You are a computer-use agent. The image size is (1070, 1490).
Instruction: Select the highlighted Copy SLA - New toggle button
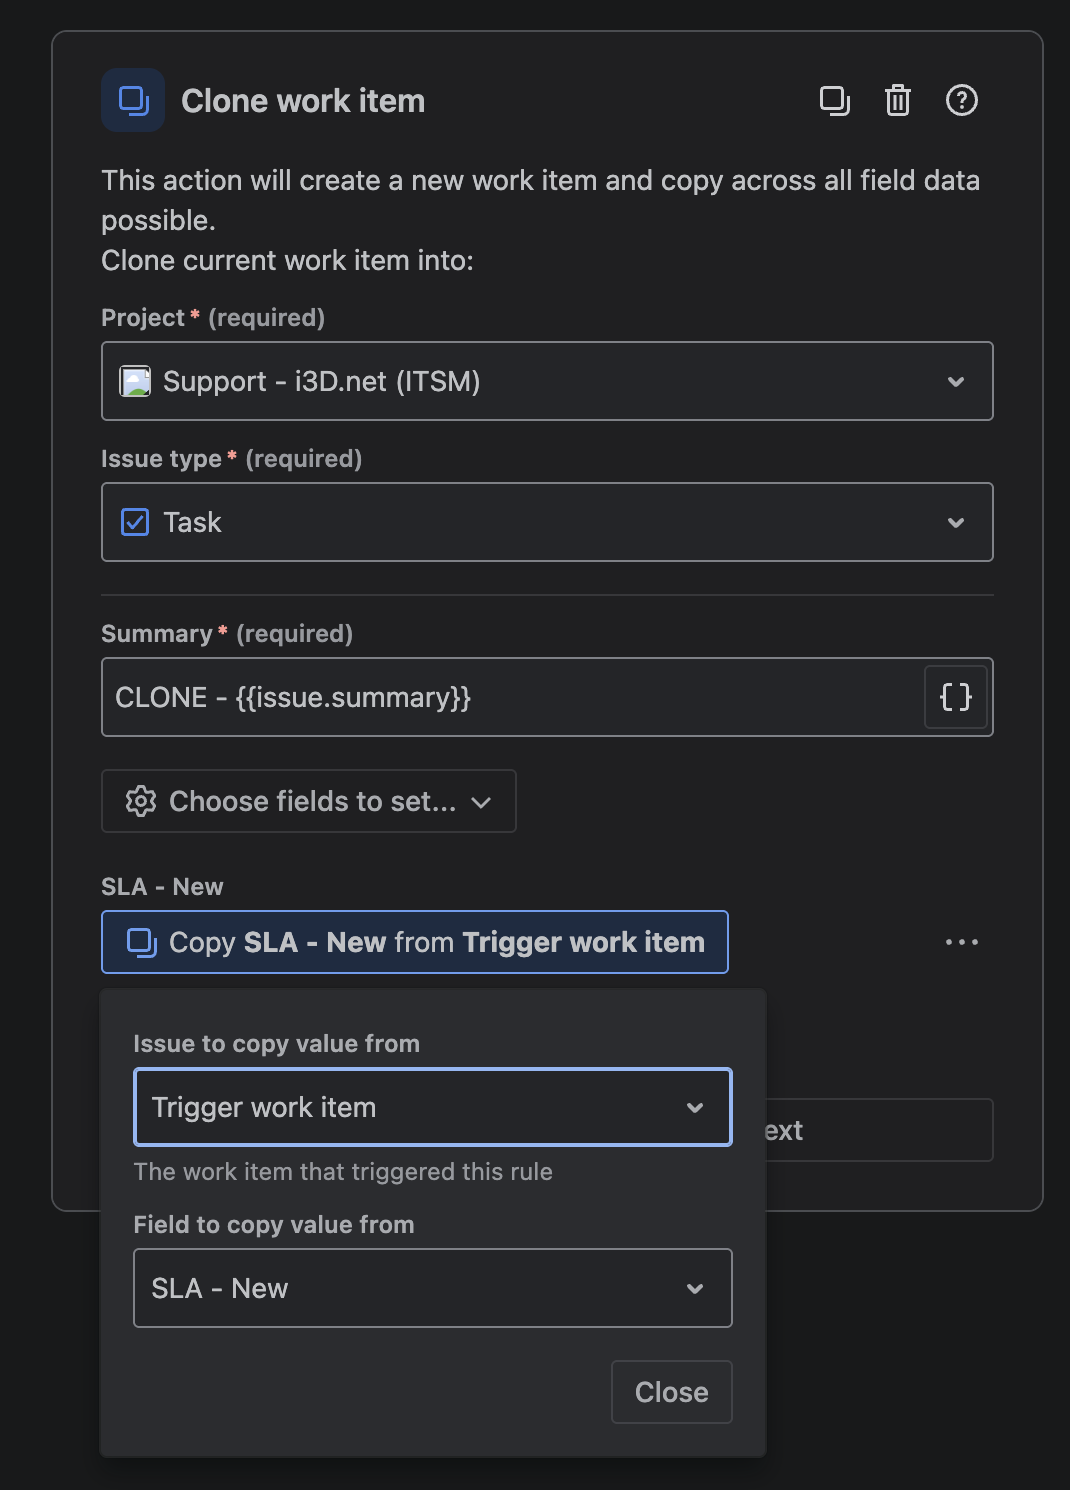click(x=414, y=941)
